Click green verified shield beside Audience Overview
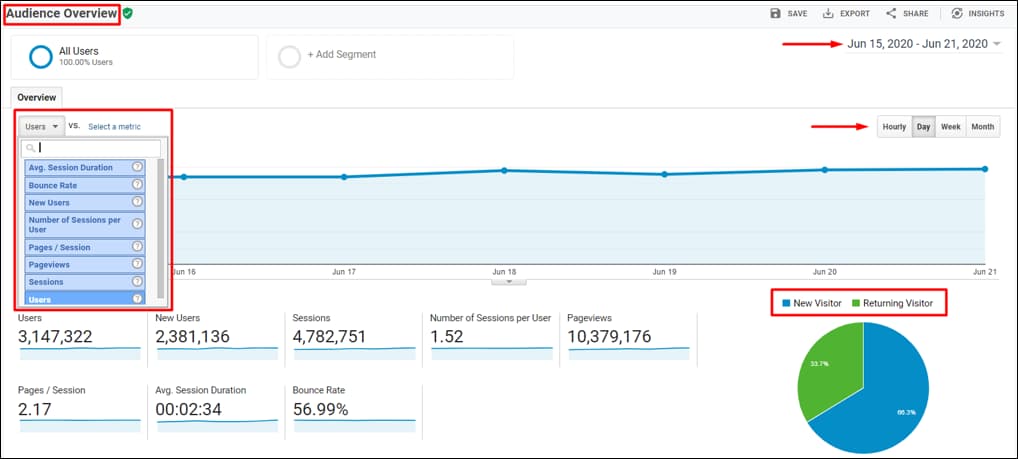Image resolution: width=1018 pixels, height=459 pixels. 128,13
